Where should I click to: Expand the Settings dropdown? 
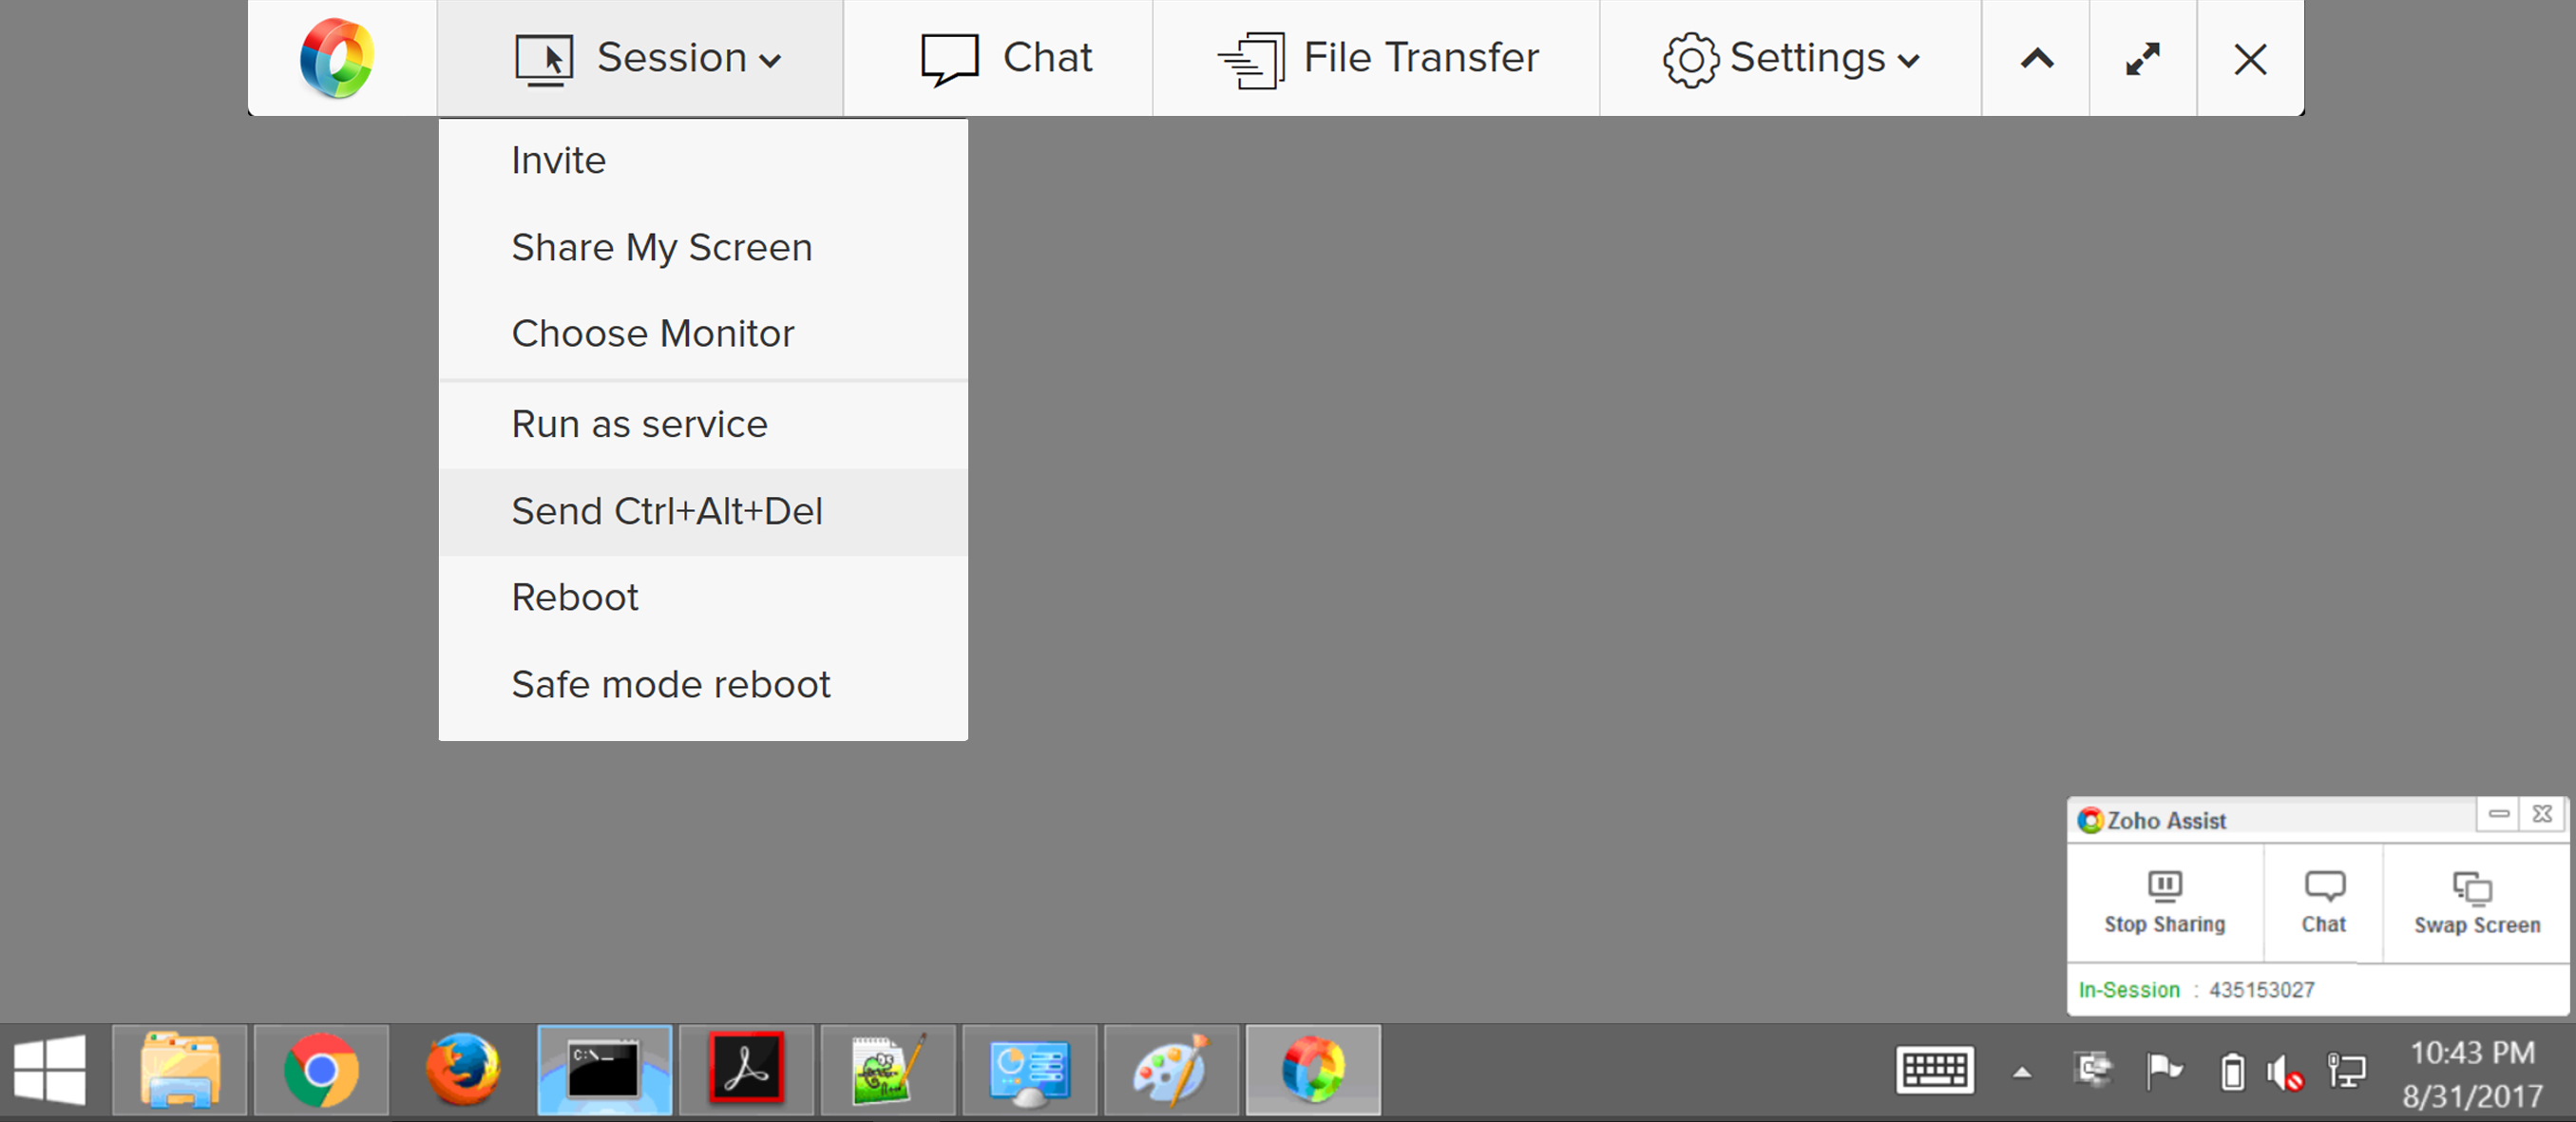tap(1791, 58)
